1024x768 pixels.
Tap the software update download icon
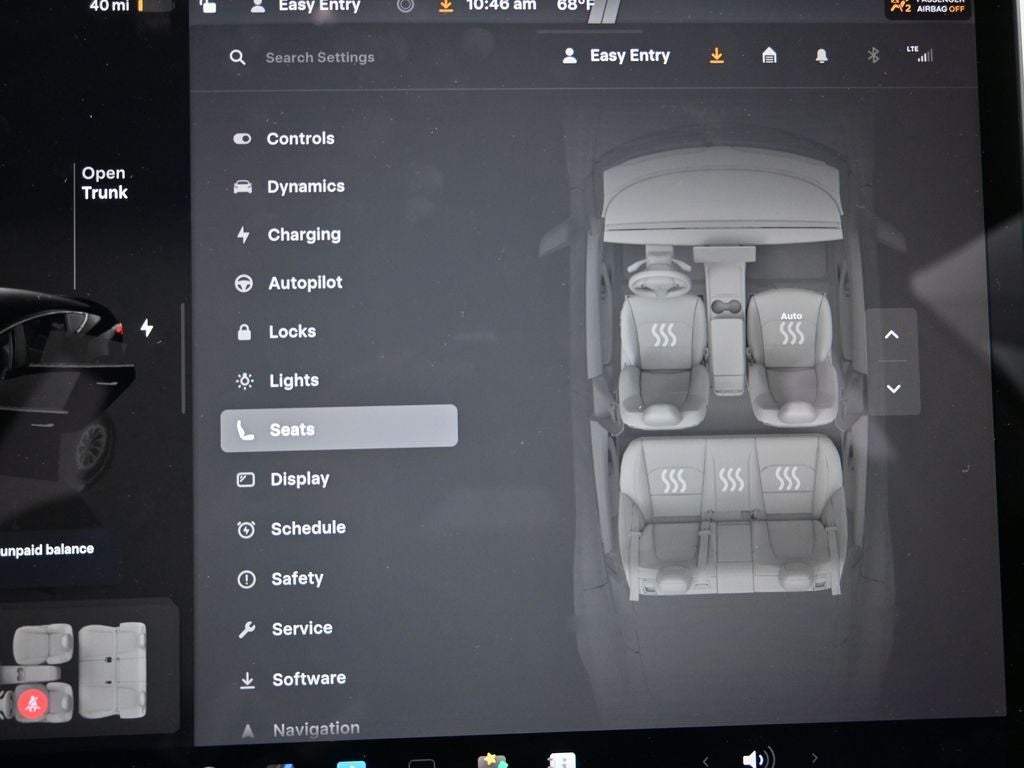(x=717, y=56)
